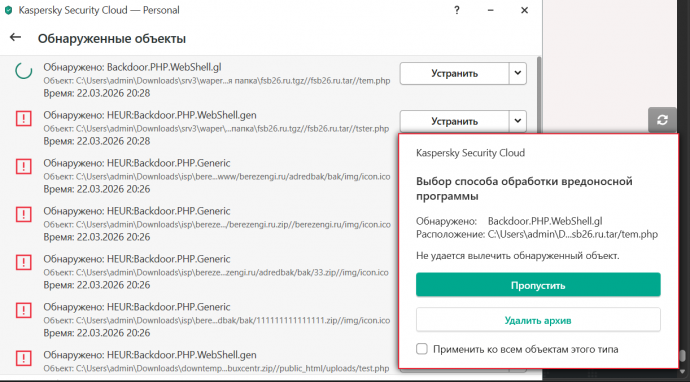Enable 'Применить ко всем объектам этого типа' checkbox
Image resolution: width=690 pixels, height=382 pixels.
[x=422, y=349]
